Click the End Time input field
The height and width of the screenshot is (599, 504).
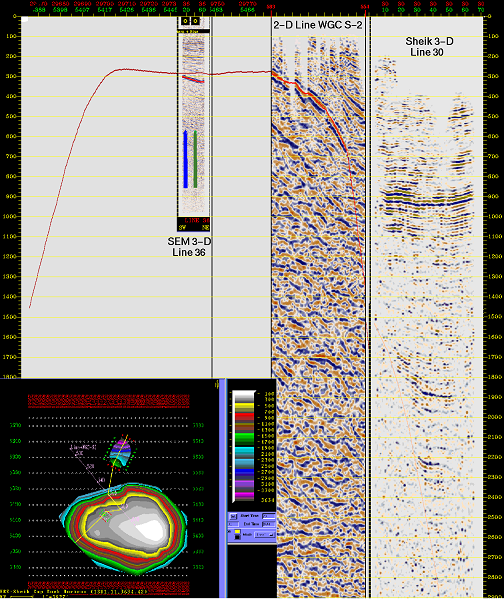point(269,524)
